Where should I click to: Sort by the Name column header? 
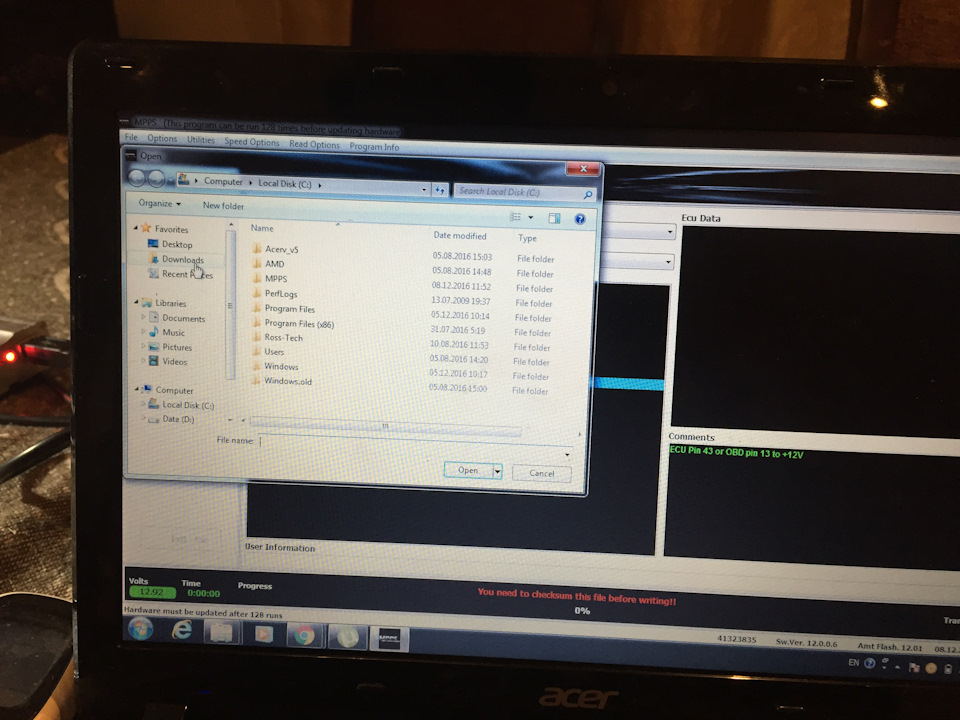[x=262, y=228]
